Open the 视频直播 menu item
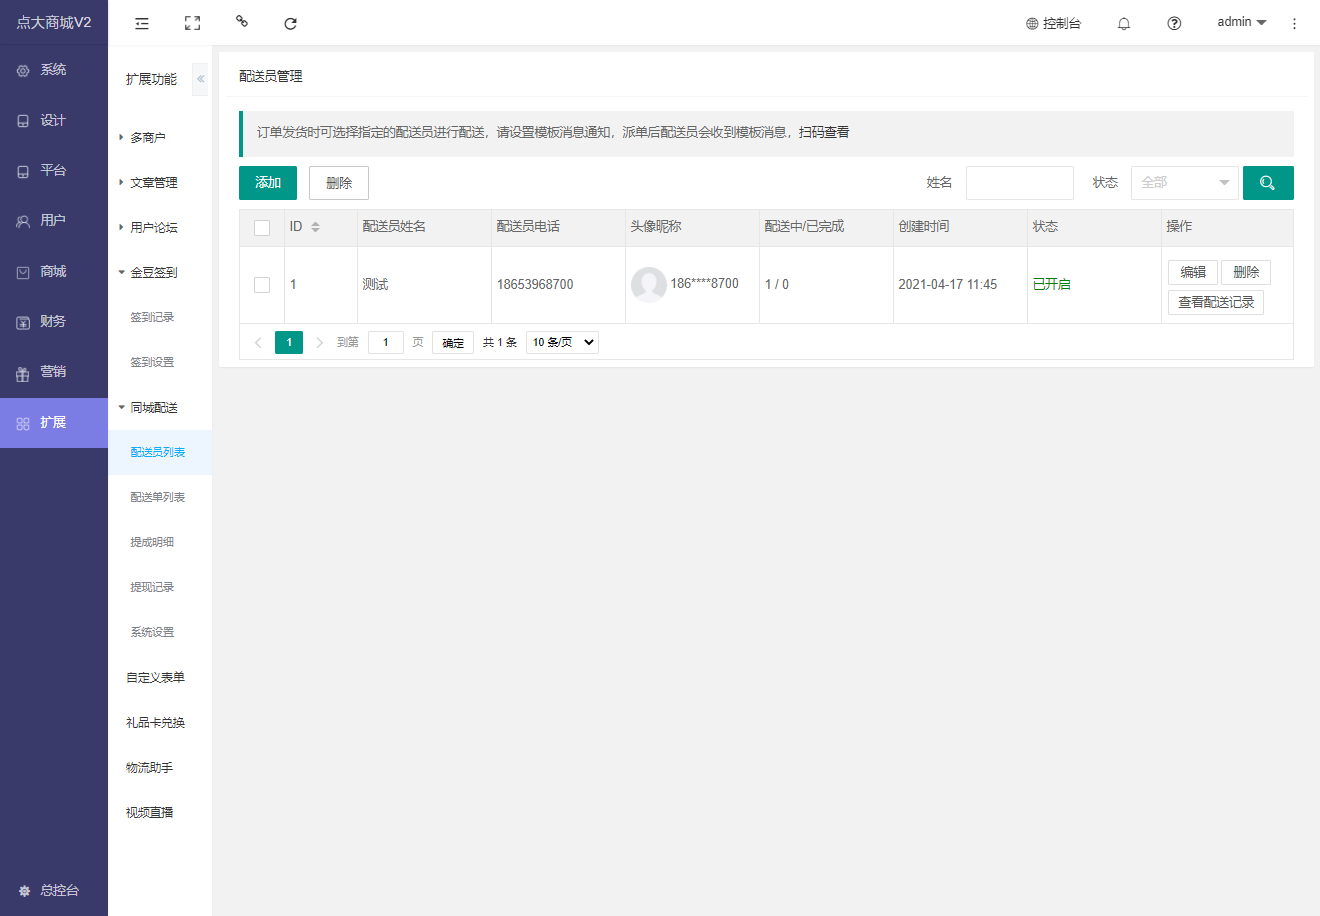Viewport: 1320px width, 916px height. 150,813
